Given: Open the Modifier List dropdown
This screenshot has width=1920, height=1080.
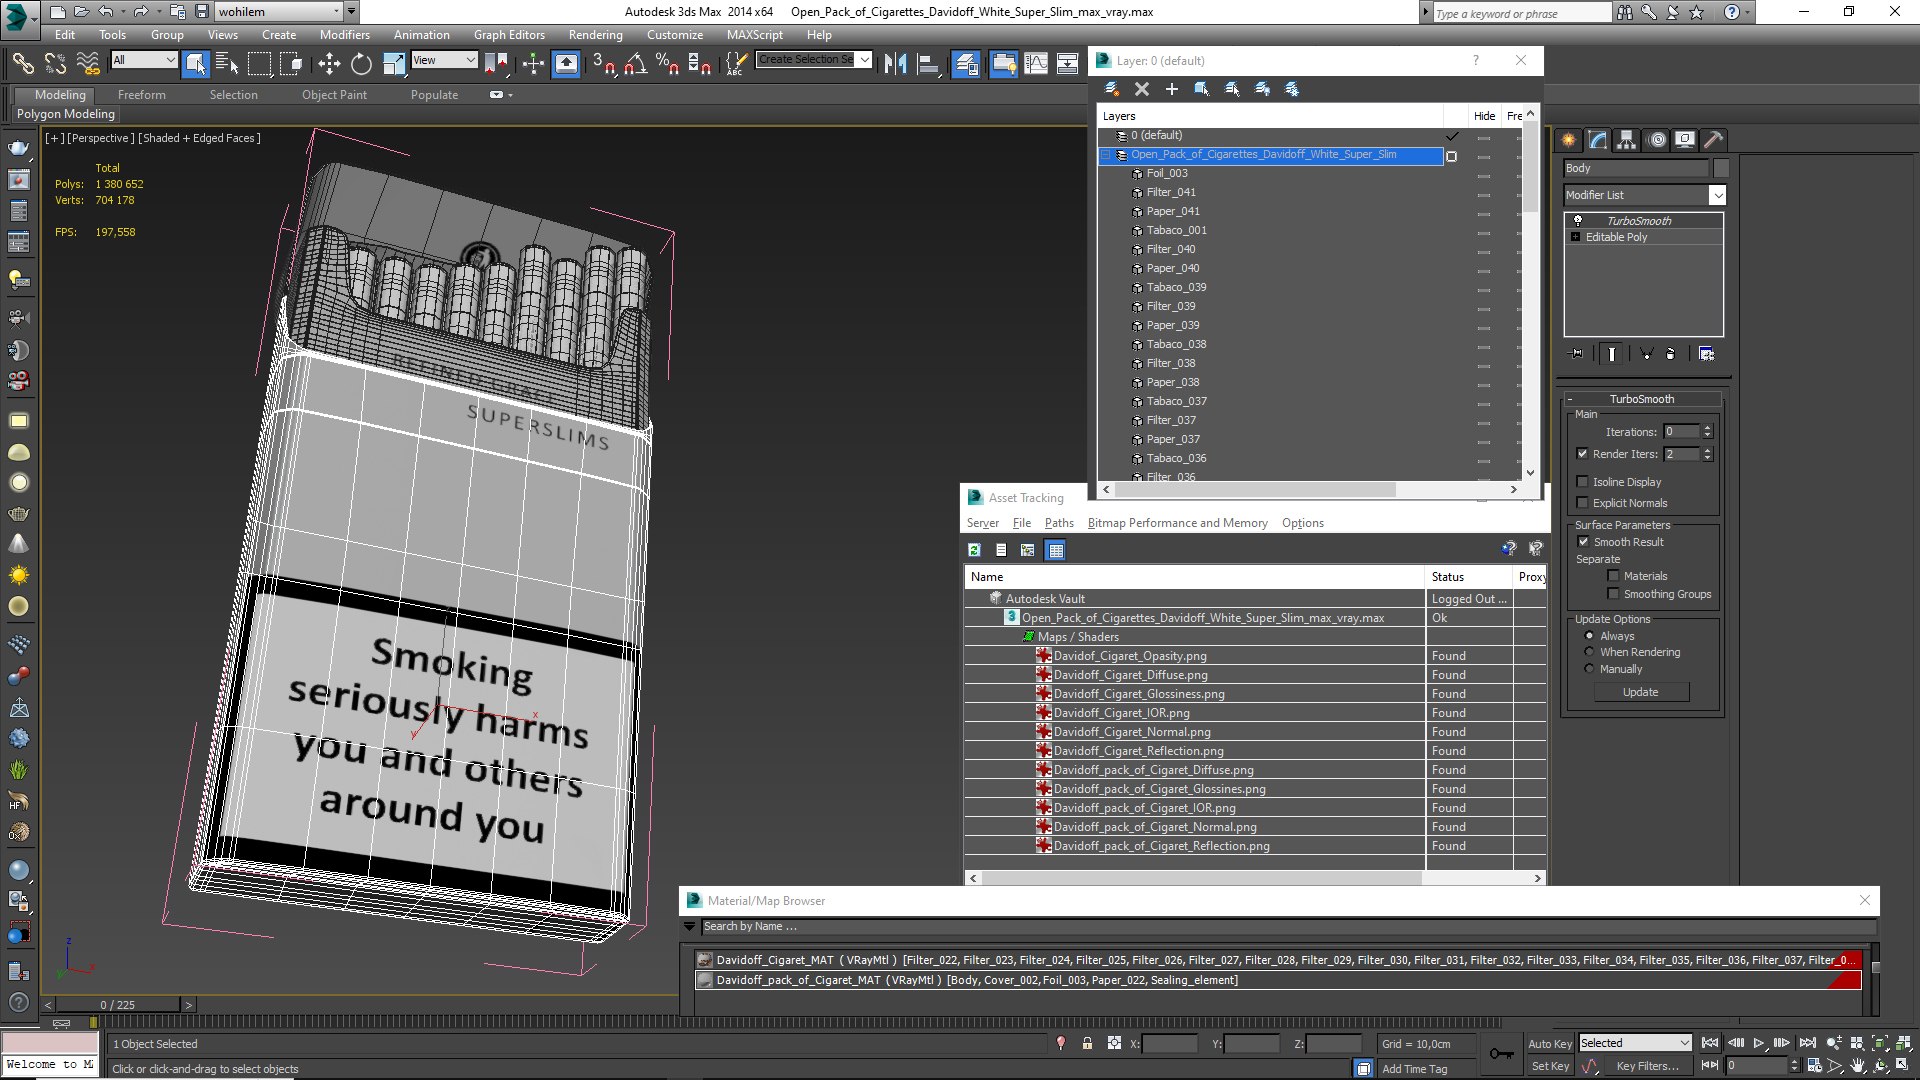Looking at the screenshot, I should click(x=1716, y=195).
